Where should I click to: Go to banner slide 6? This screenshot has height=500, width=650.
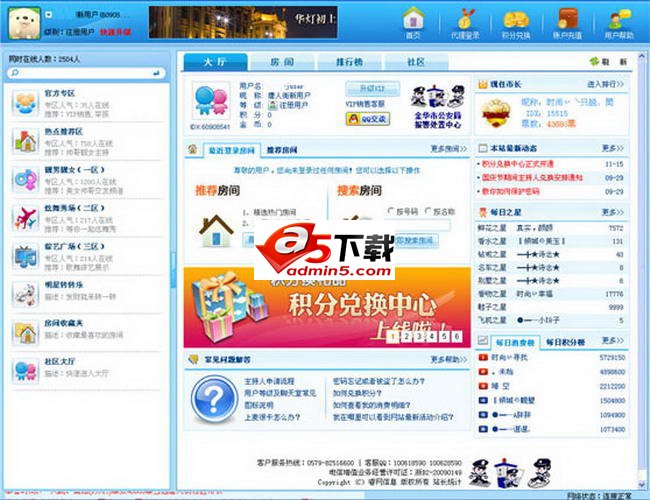pos(456,336)
